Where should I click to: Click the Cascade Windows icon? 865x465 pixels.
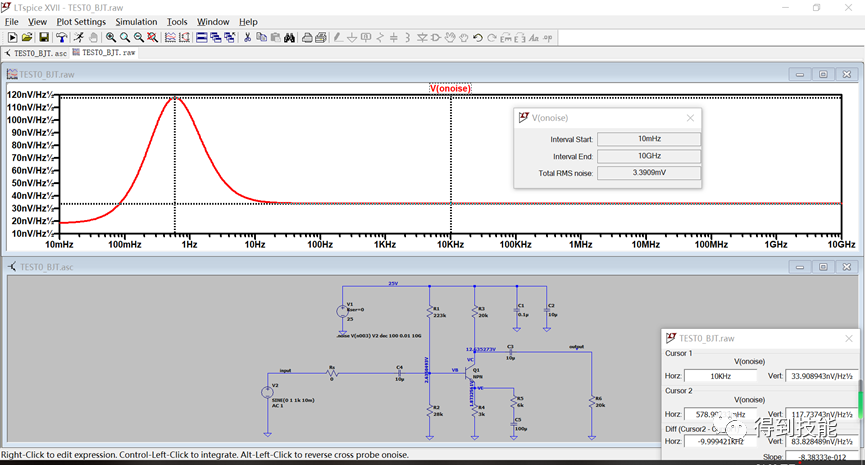tap(216, 38)
